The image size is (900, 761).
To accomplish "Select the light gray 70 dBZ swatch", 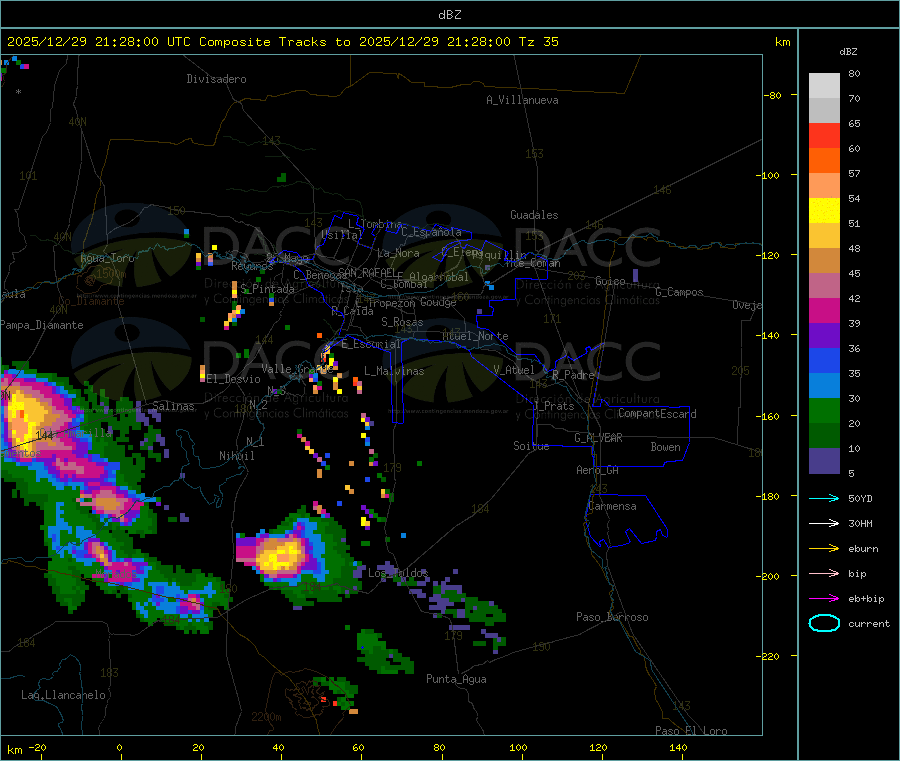I will click(824, 86).
